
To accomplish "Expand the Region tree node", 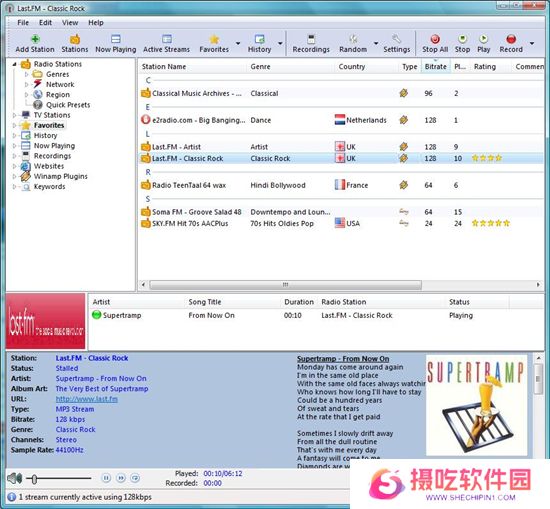I will [x=27, y=95].
